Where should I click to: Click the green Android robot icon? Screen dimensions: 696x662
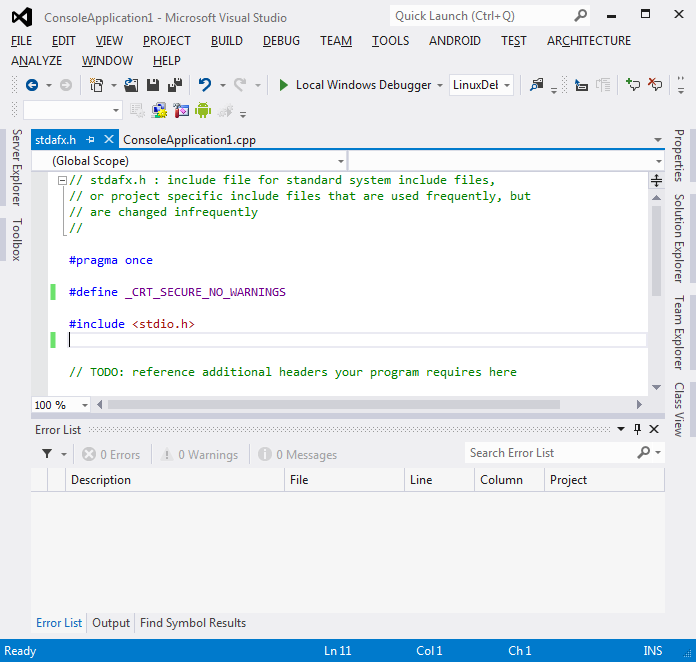[203, 110]
